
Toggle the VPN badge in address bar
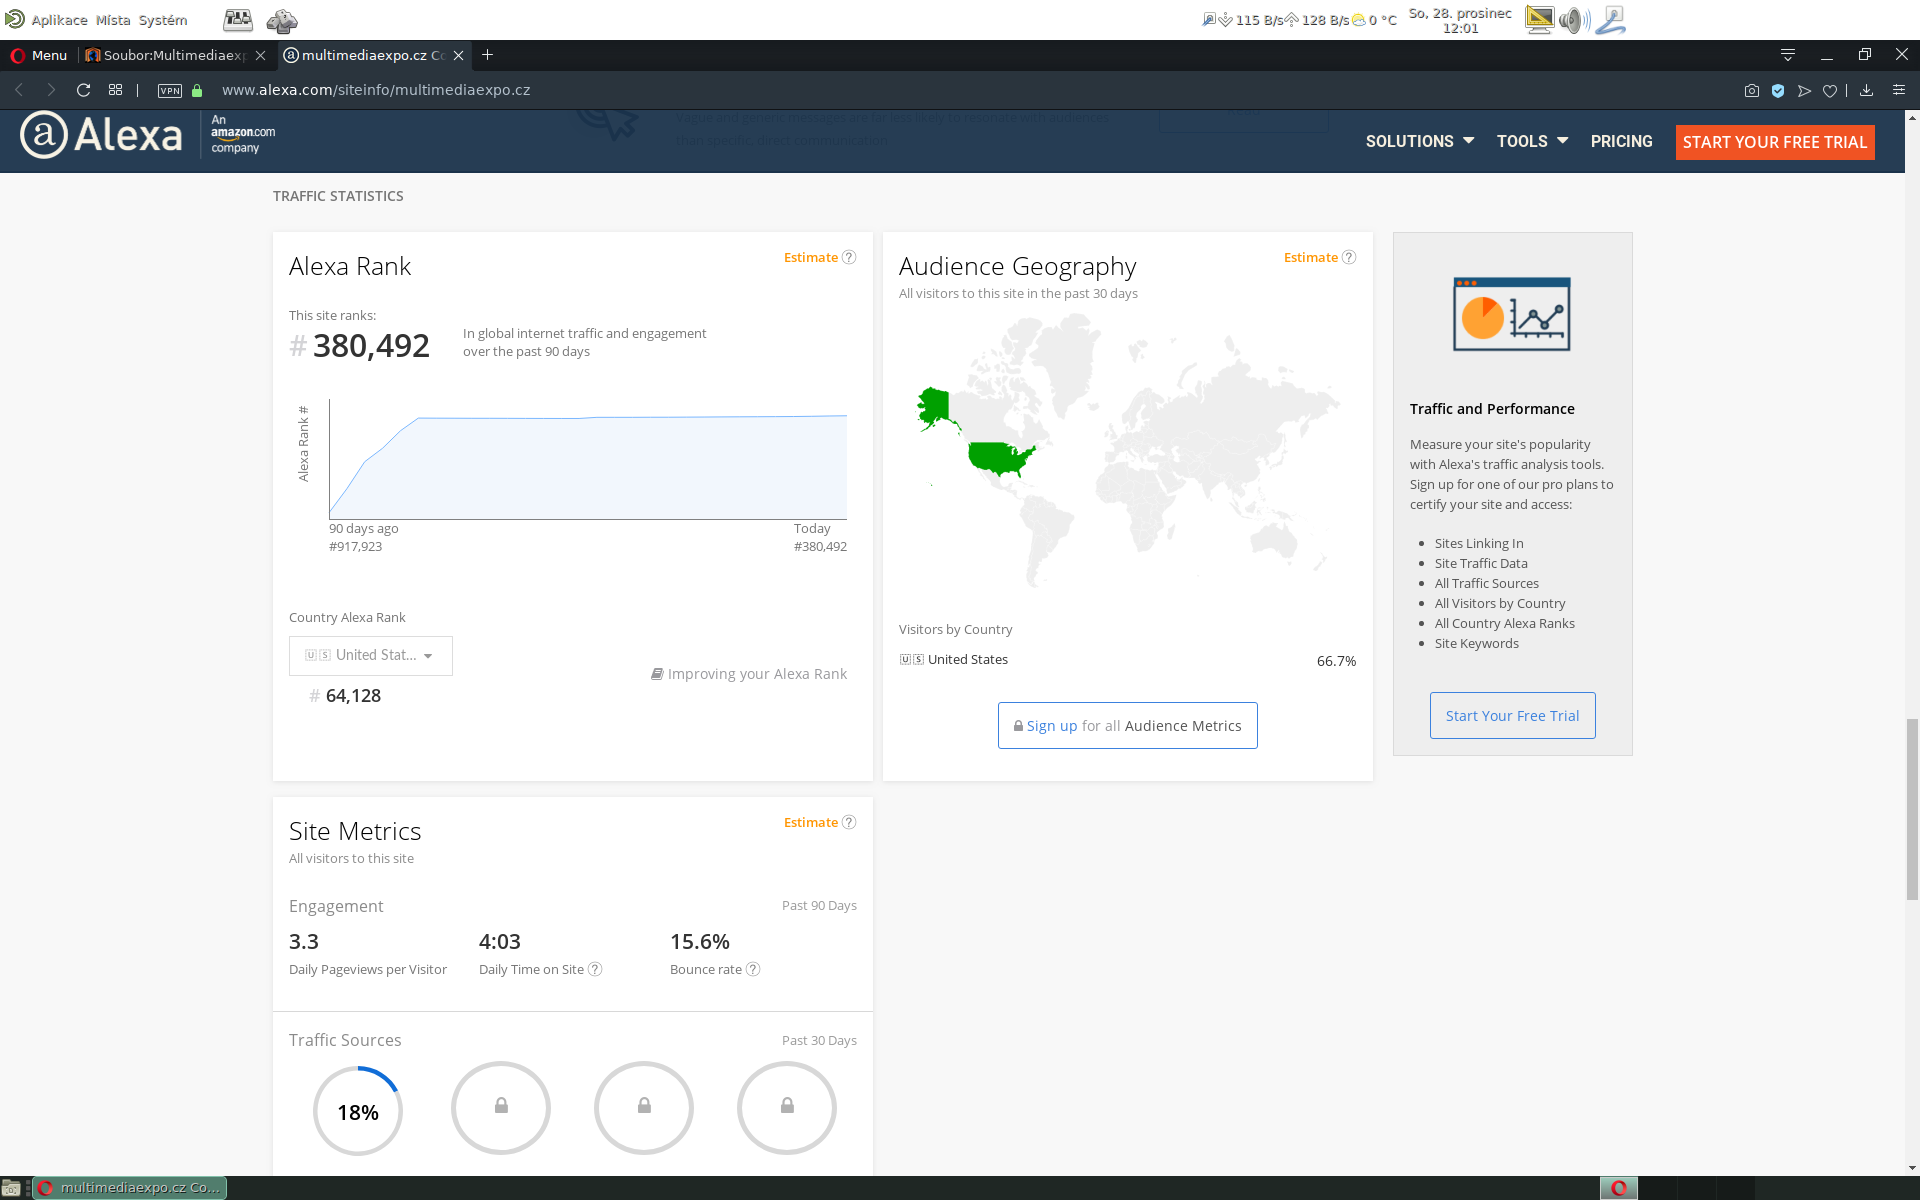point(170,91)
